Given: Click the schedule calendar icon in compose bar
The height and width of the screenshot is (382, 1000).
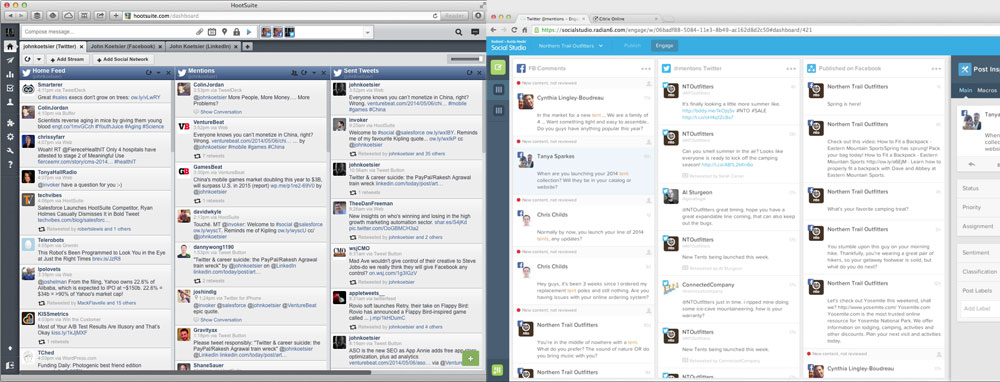Looking at the screenshot, I should click(x=212, y=32).
